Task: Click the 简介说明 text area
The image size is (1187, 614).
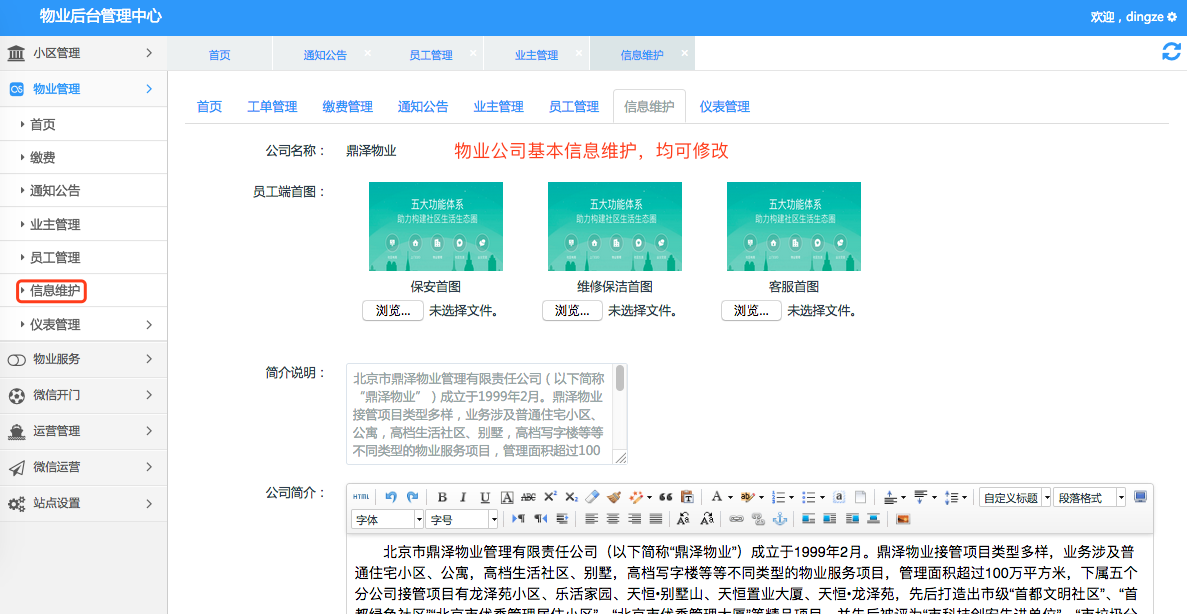Action: click(487, 413)
